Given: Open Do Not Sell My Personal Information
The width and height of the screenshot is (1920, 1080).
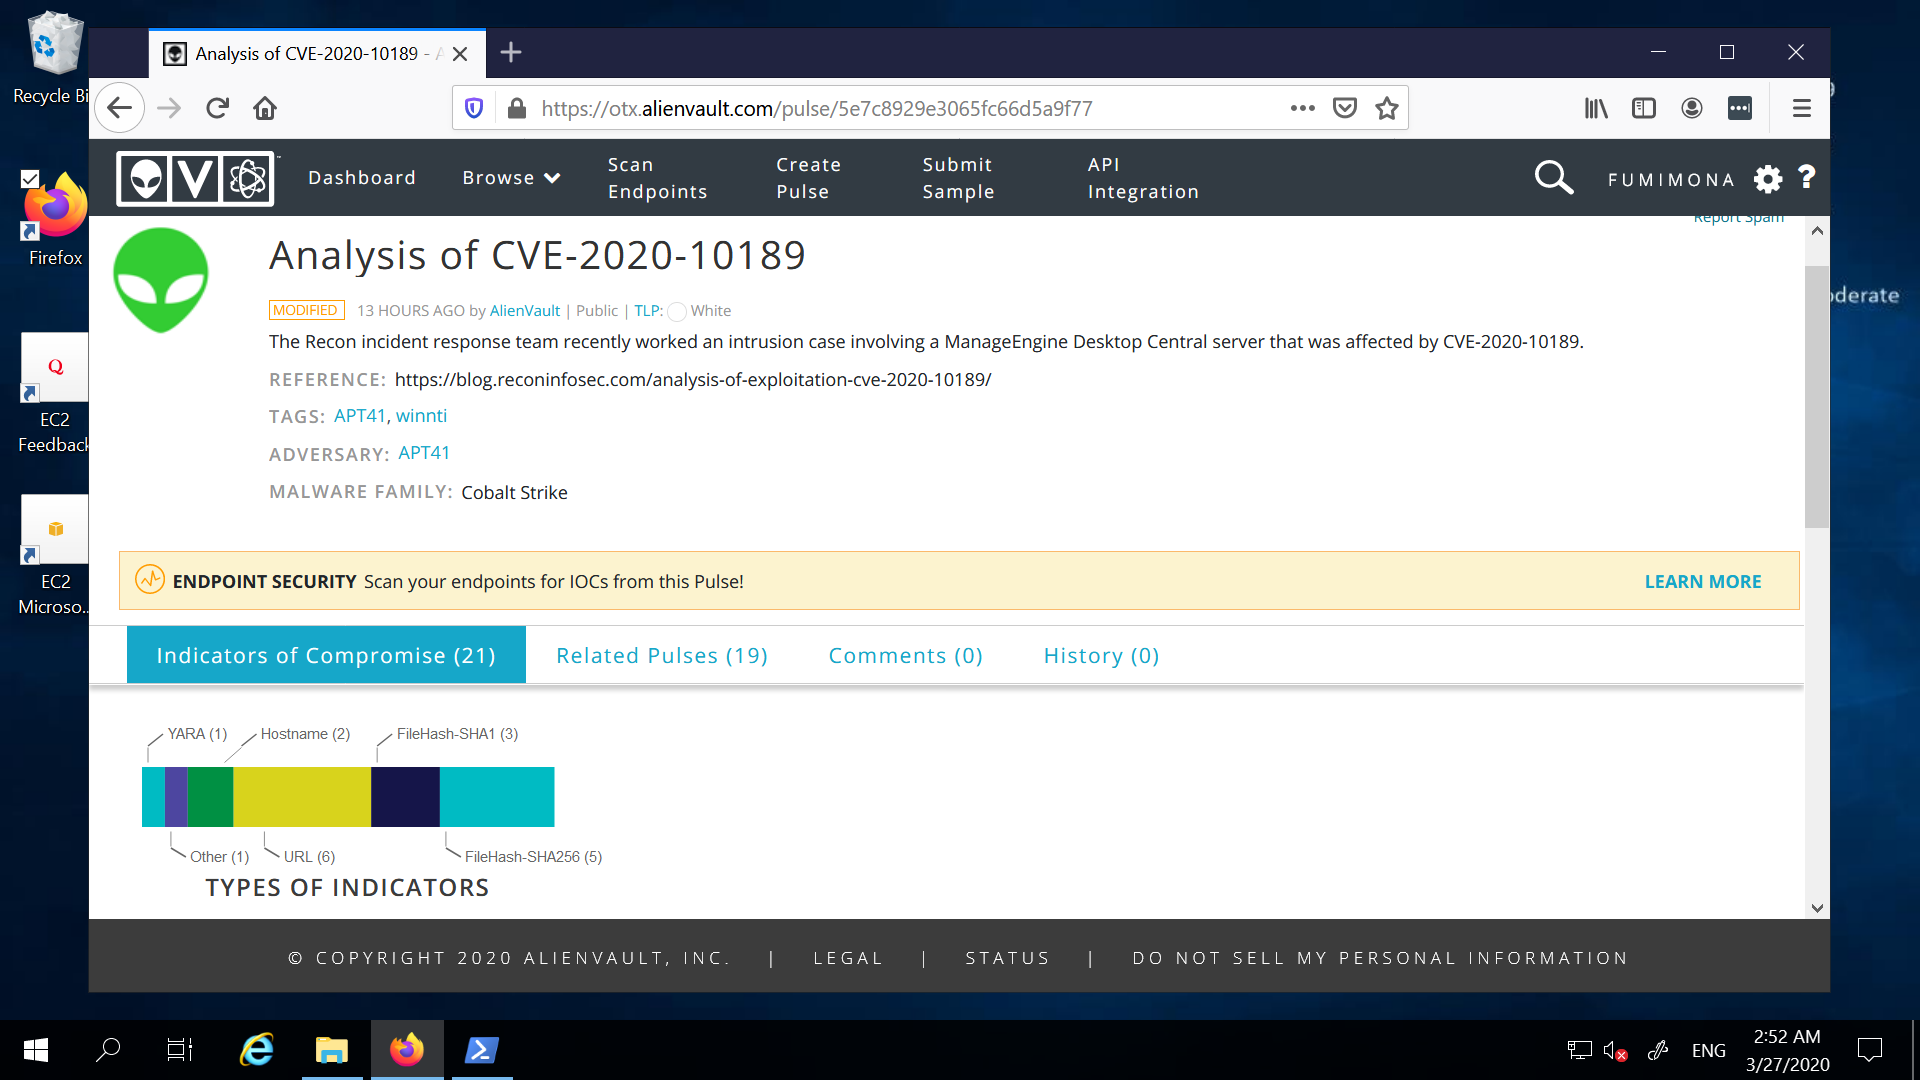Looking at the screenshot, I should tap(1380, 958).
